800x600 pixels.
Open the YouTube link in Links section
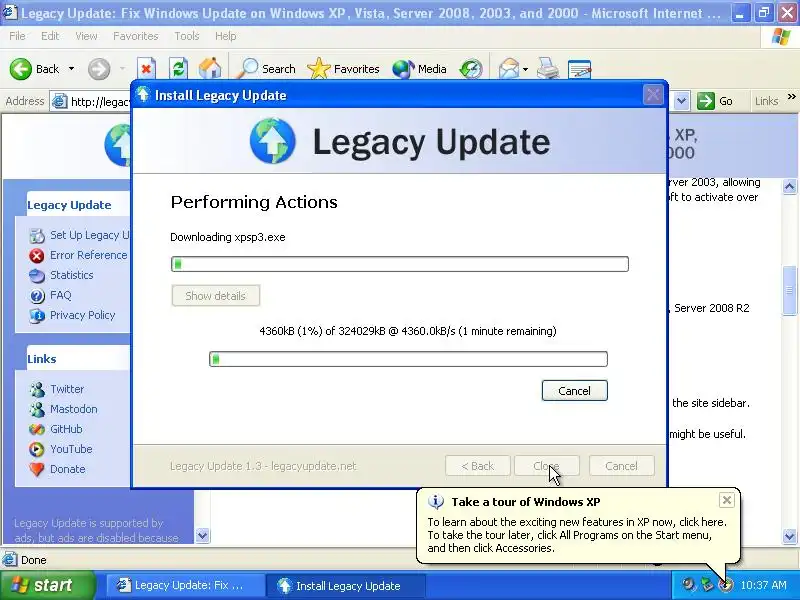click(x=71, y=449)
